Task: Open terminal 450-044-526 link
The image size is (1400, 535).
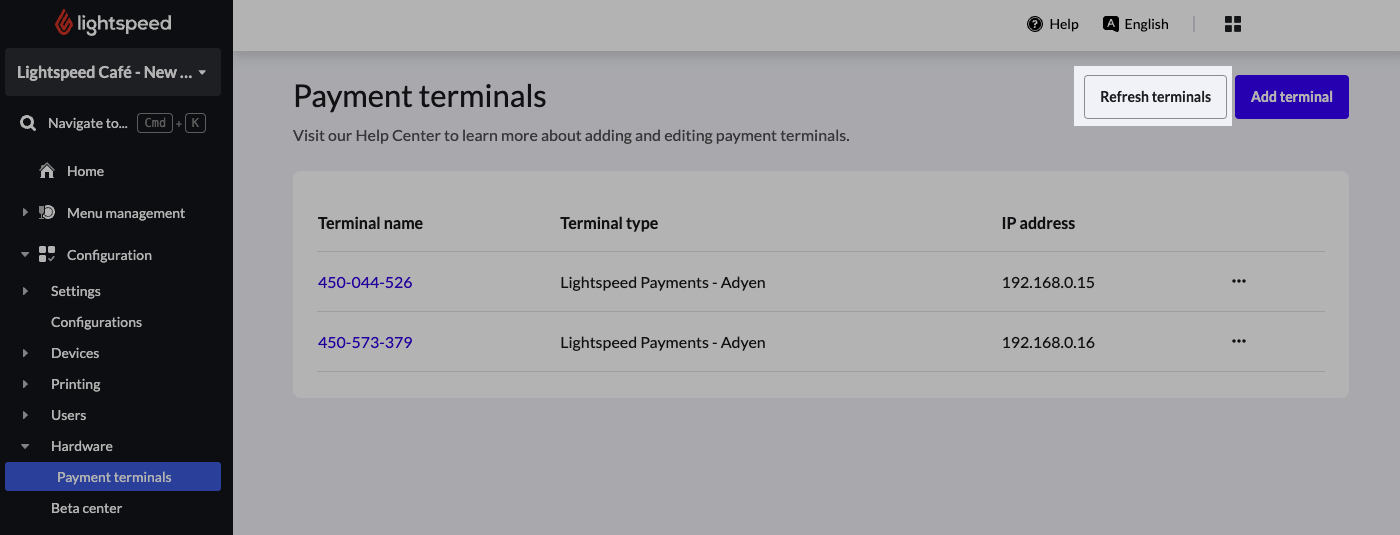Action: pyautogui.click(x=365, y=282)
